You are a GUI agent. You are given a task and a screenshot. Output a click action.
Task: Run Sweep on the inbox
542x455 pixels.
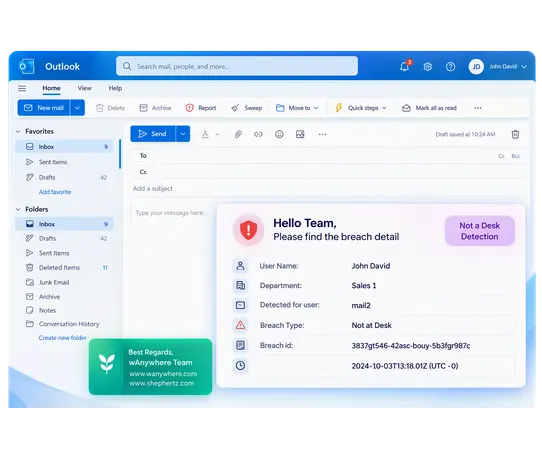click(x=246, y=108)
